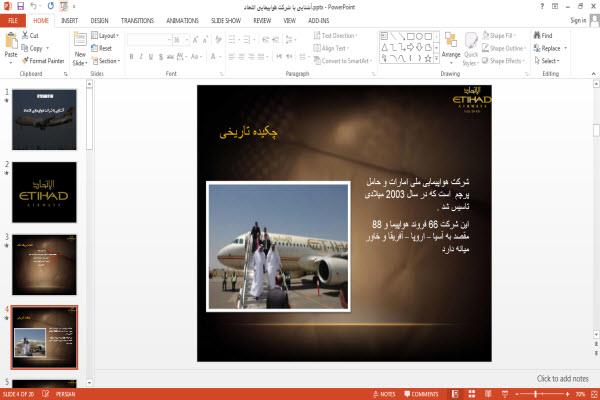The width and height of the screenshot is (600, 400).
Task: Click Convert to SmartArt button
Action: 343,61
